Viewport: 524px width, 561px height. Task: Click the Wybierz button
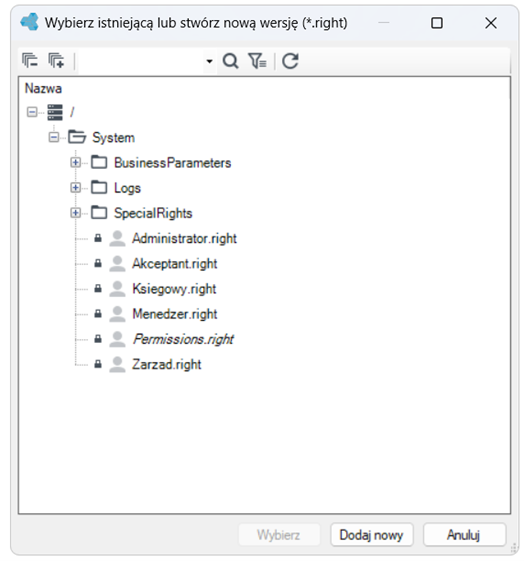pos(279,535)
